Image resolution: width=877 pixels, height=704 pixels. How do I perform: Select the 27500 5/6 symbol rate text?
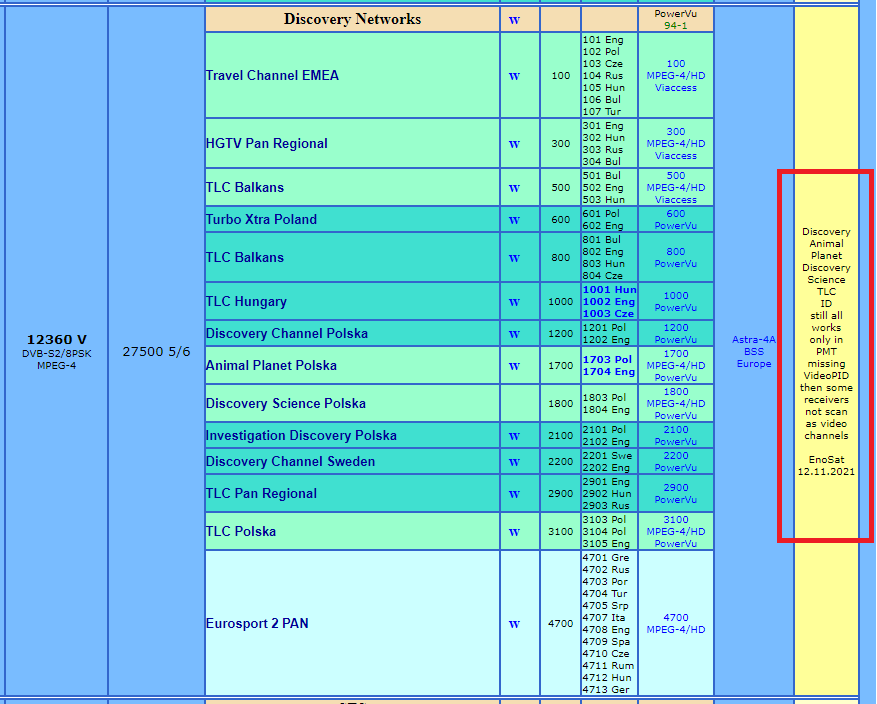[x=157, y=352]
